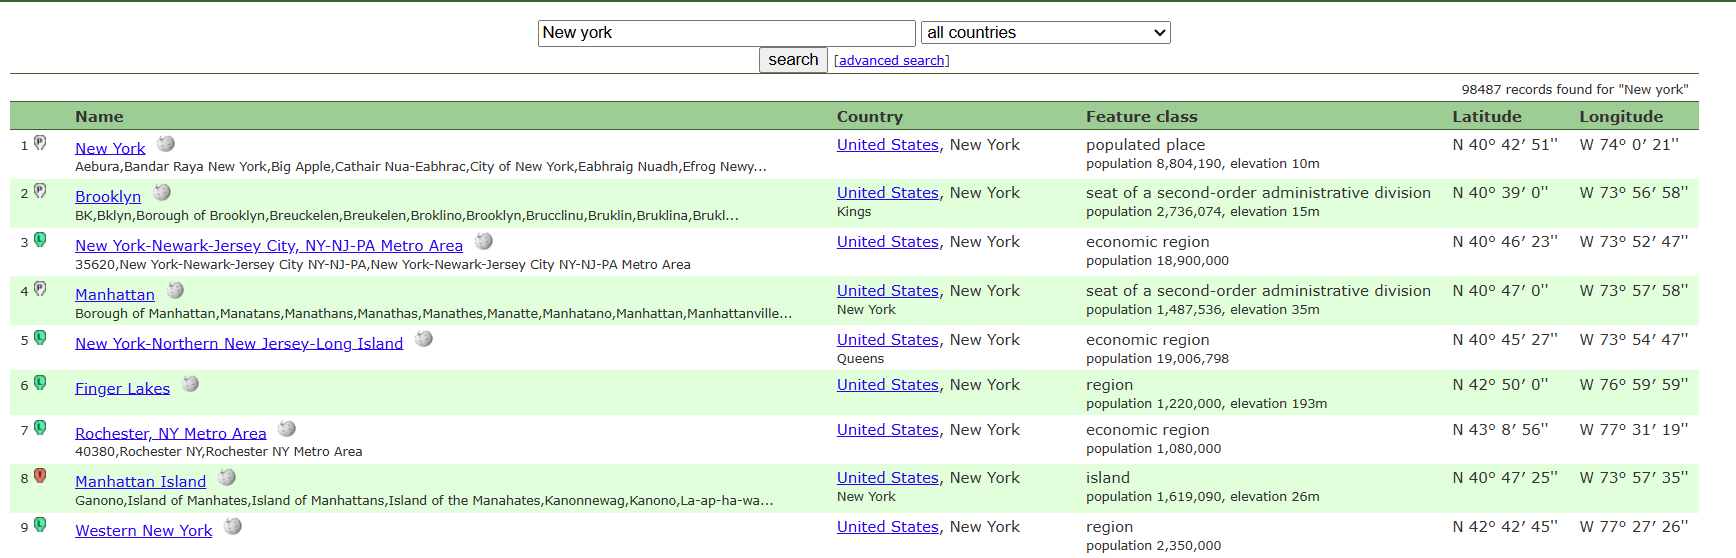Click the Country column header

869,117
